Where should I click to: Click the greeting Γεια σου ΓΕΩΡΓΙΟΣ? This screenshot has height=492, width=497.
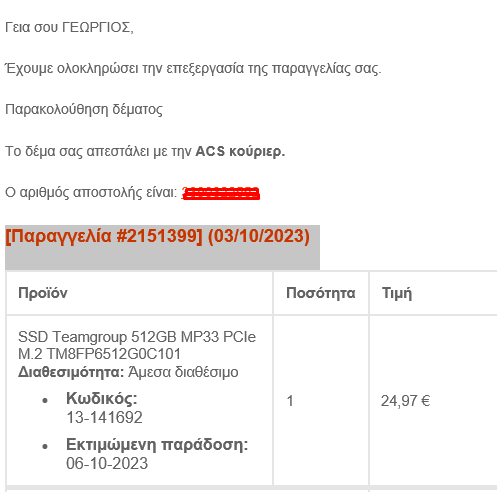pyautogui.click(x=69, y=27)
